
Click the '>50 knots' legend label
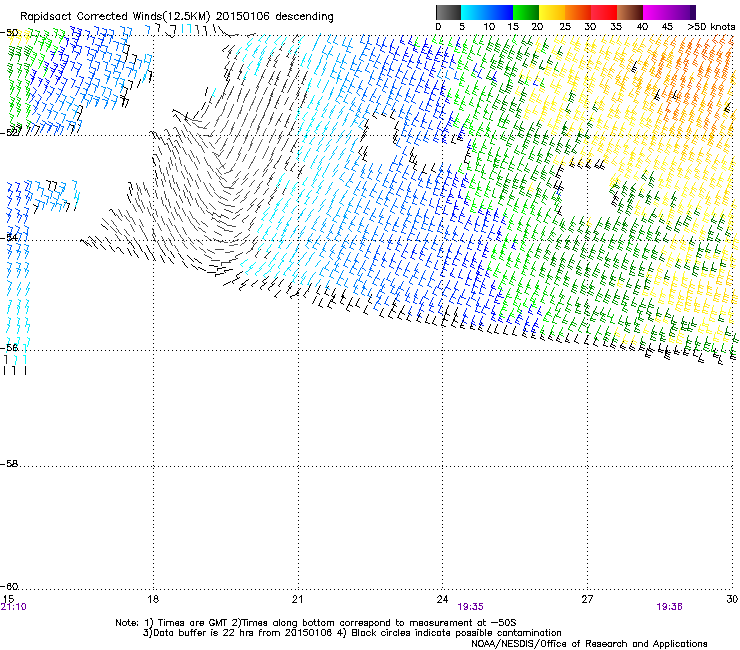tap(711, 27)
